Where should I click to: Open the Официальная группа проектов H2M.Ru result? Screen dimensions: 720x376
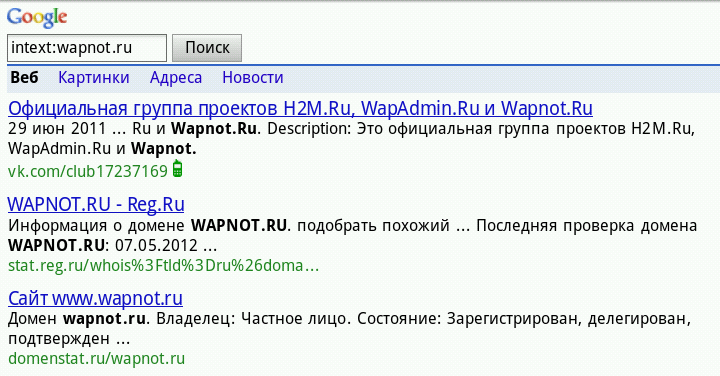300,108
